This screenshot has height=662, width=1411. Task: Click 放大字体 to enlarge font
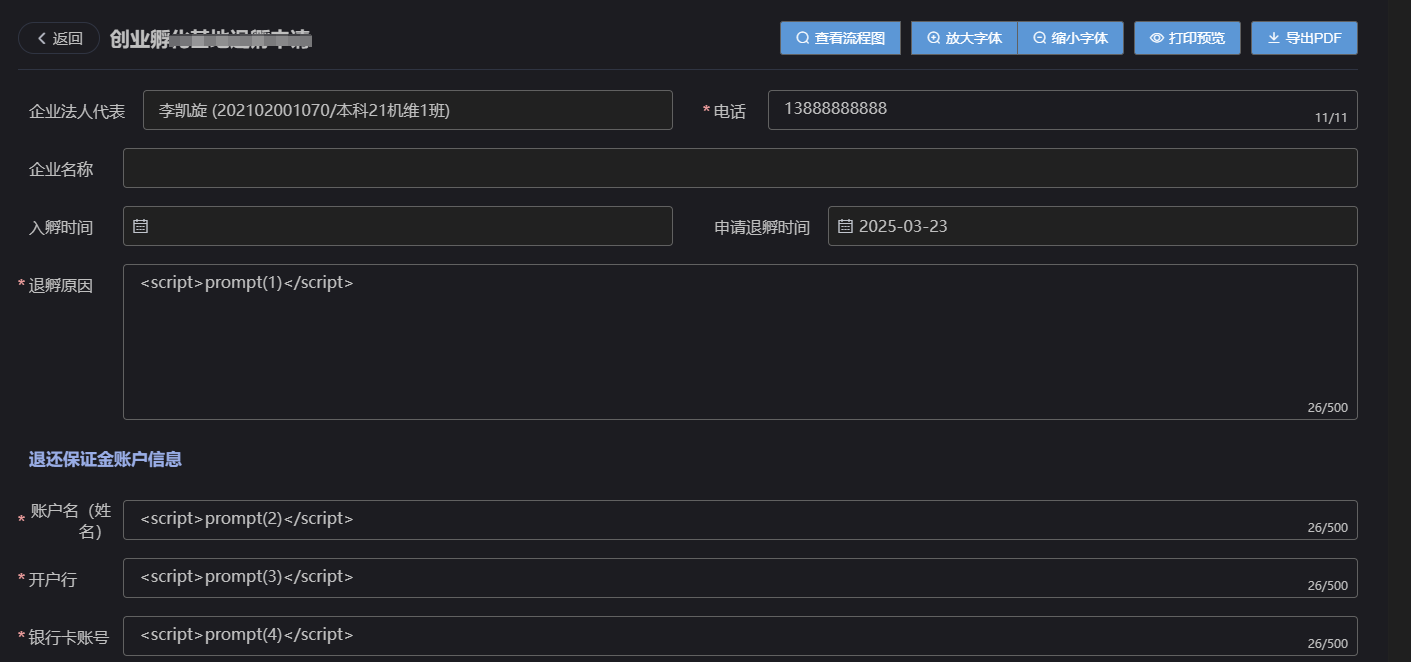(x=964, y=38)
